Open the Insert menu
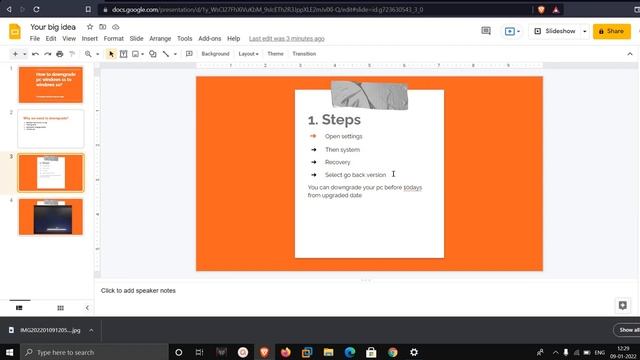Viewport: 640px width, 360px height. coord(89,38)
